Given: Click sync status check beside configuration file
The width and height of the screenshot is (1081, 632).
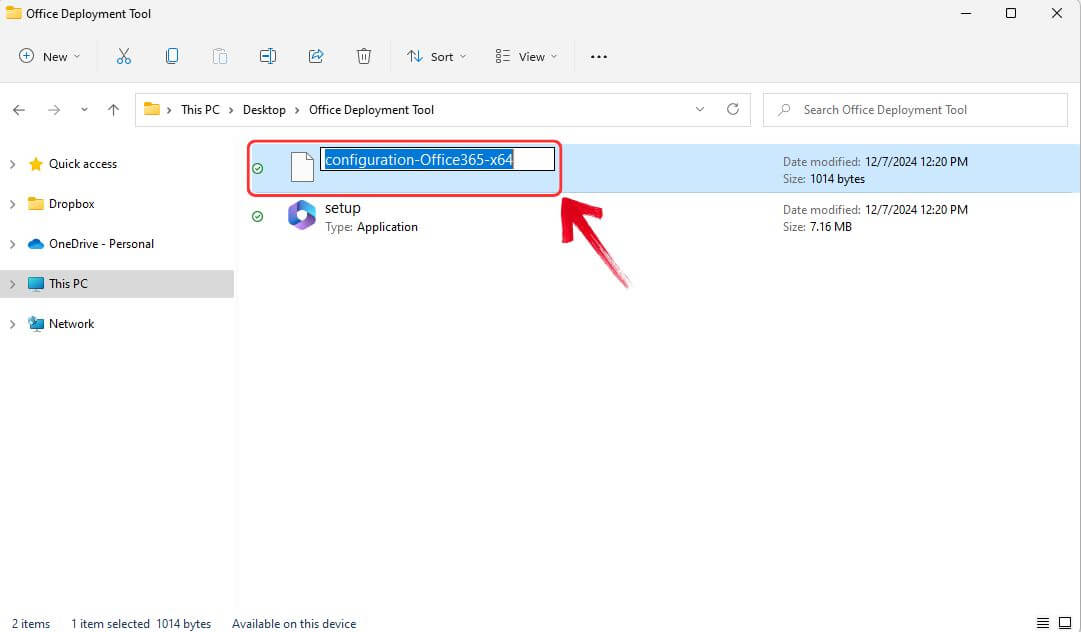Looking at the screenshot, I should [x=258, y=168].
